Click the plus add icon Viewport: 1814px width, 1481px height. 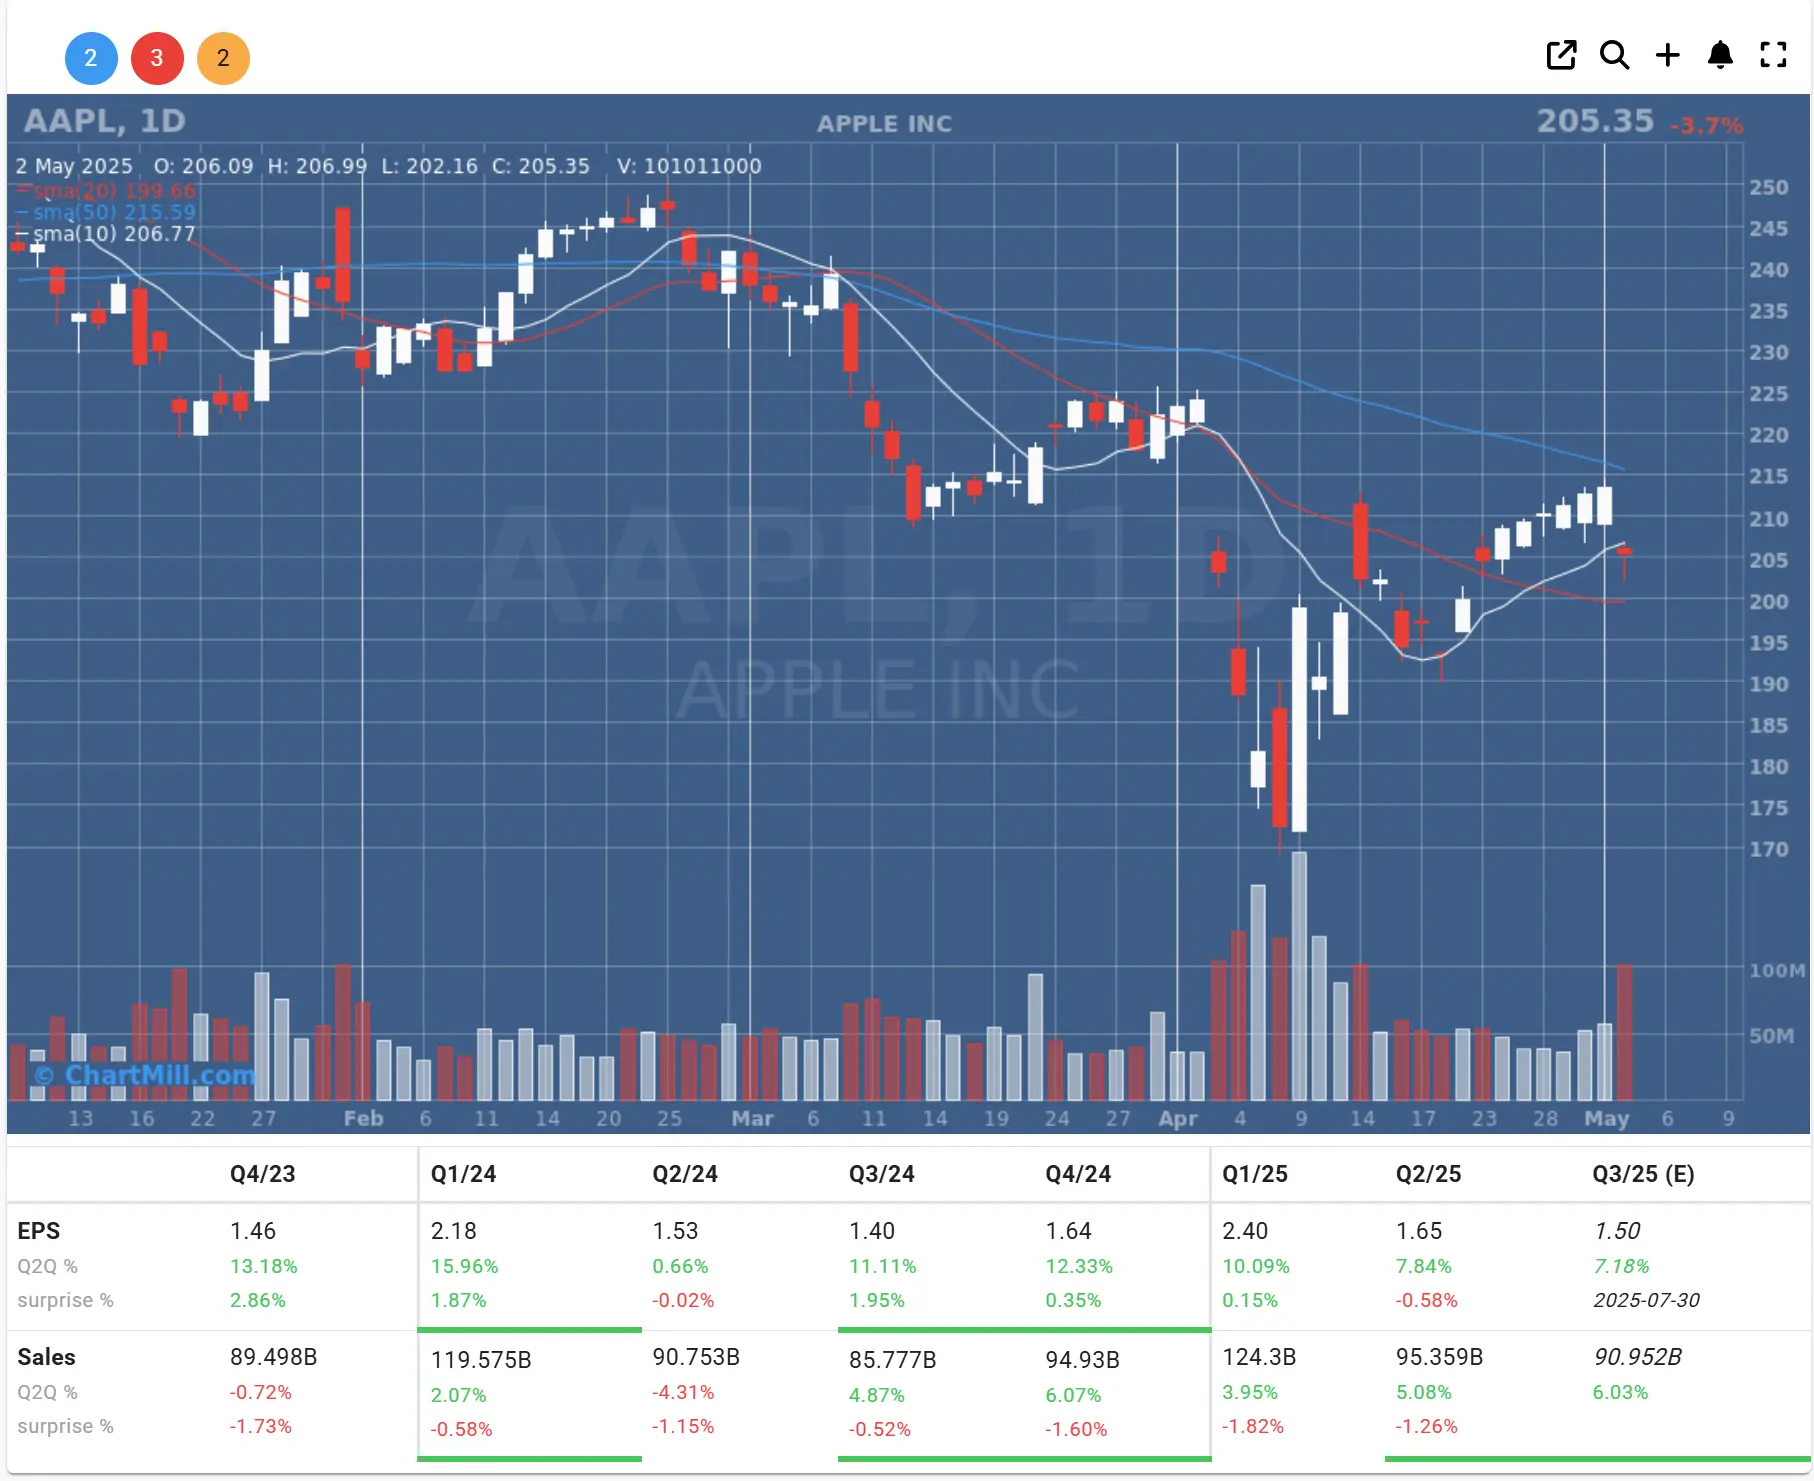(1667, 55)
